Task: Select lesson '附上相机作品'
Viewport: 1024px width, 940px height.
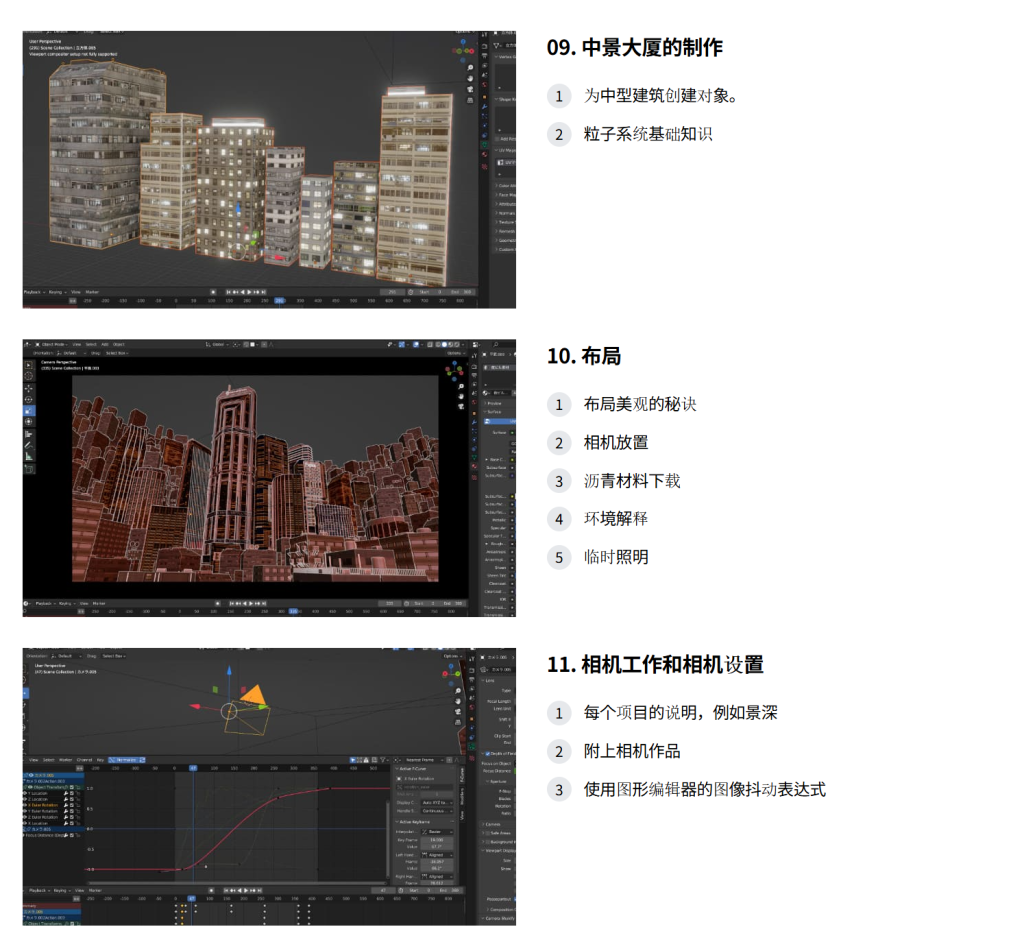Action: coord(632,751)
